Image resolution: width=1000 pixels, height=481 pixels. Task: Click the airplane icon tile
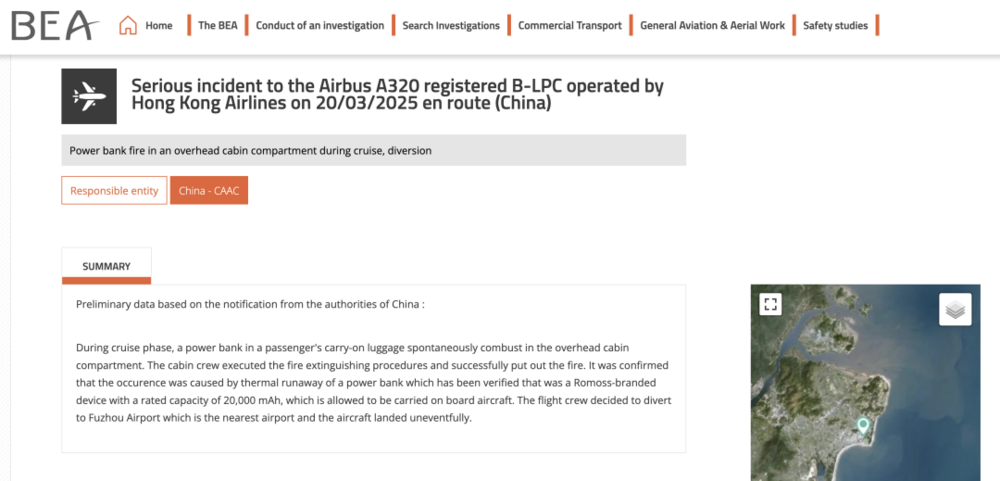89,96
